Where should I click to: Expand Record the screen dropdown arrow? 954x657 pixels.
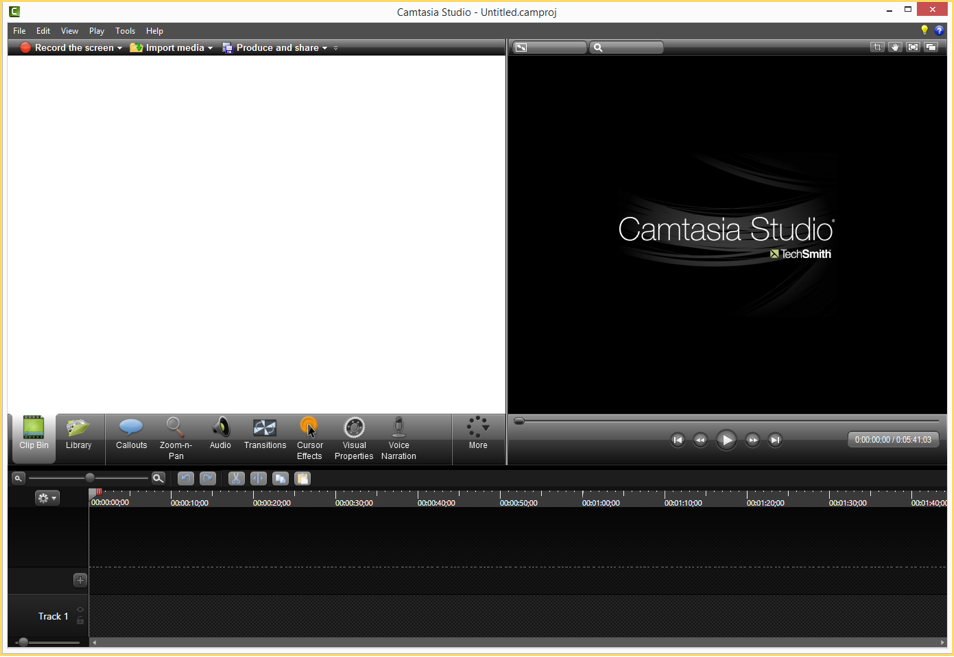point(120,48)
